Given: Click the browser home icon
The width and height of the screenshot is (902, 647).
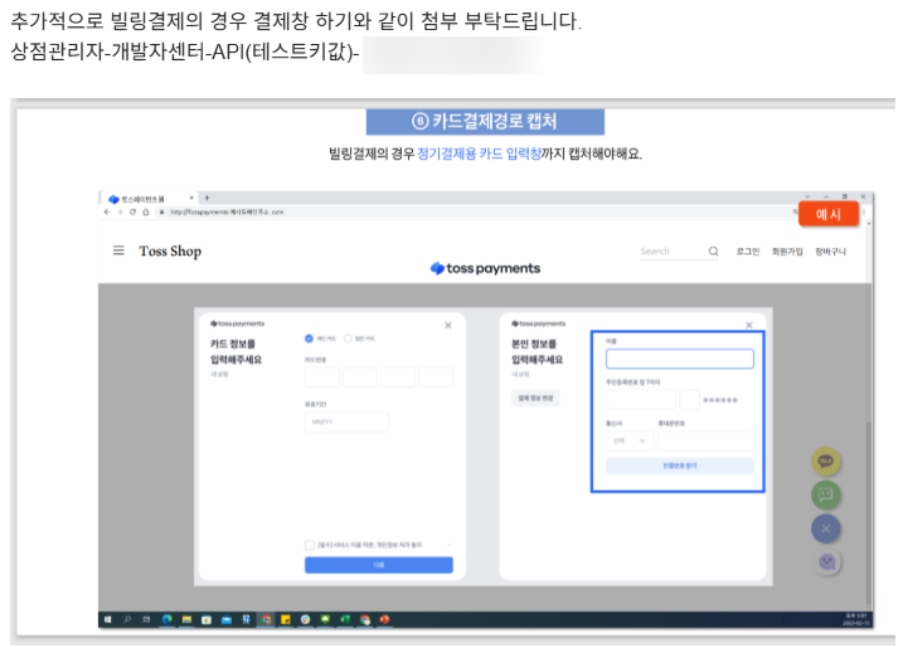Looking at the screenshot, I should 146,212.
